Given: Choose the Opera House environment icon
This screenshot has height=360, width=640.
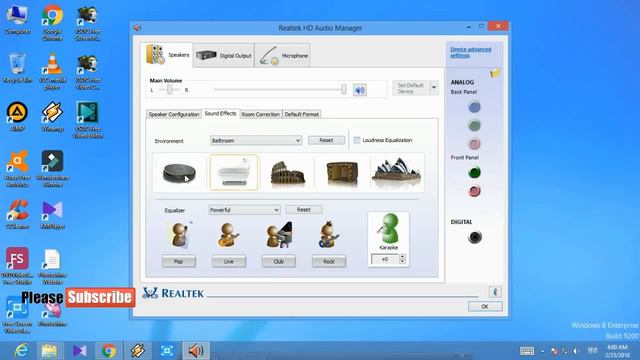Looking at the screenshot, I should pyautogui.click(x=396, y=171).
